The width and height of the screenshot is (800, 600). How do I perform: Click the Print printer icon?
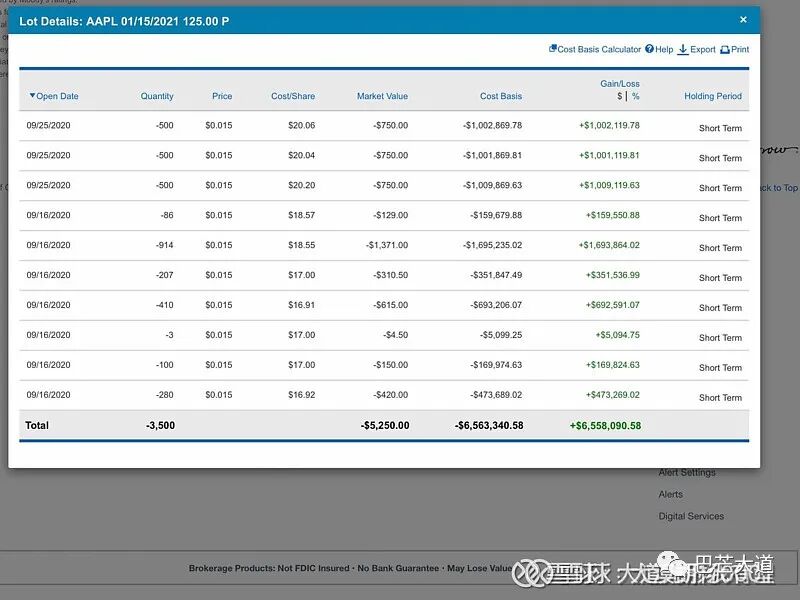pos(724,49)
